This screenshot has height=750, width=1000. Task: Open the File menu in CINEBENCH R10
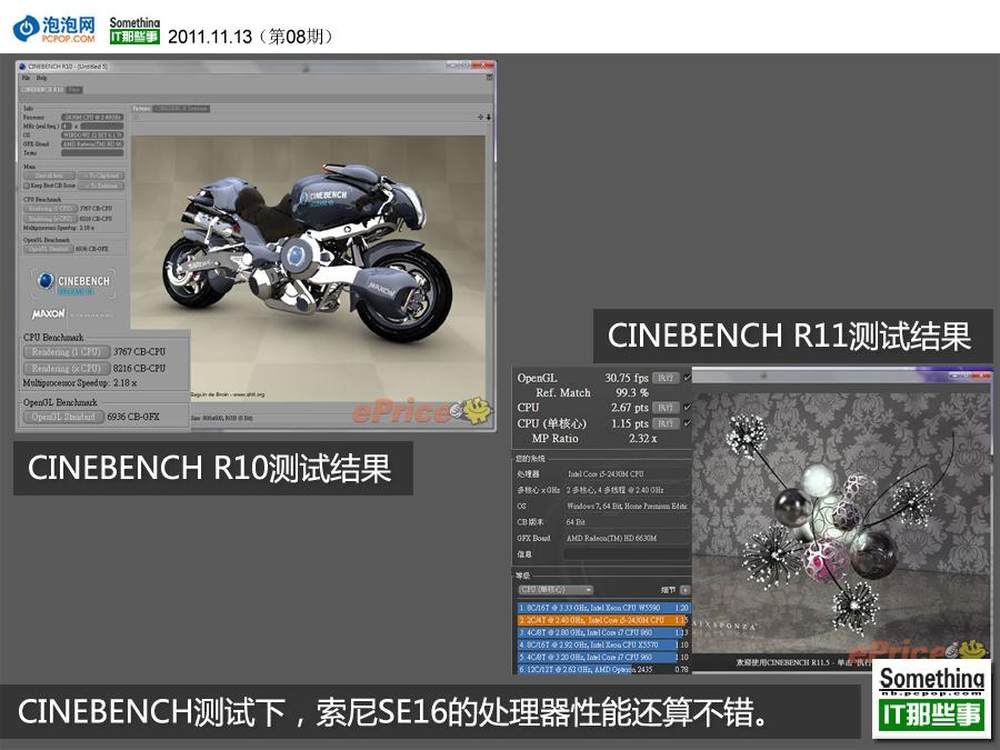point(26,78)
